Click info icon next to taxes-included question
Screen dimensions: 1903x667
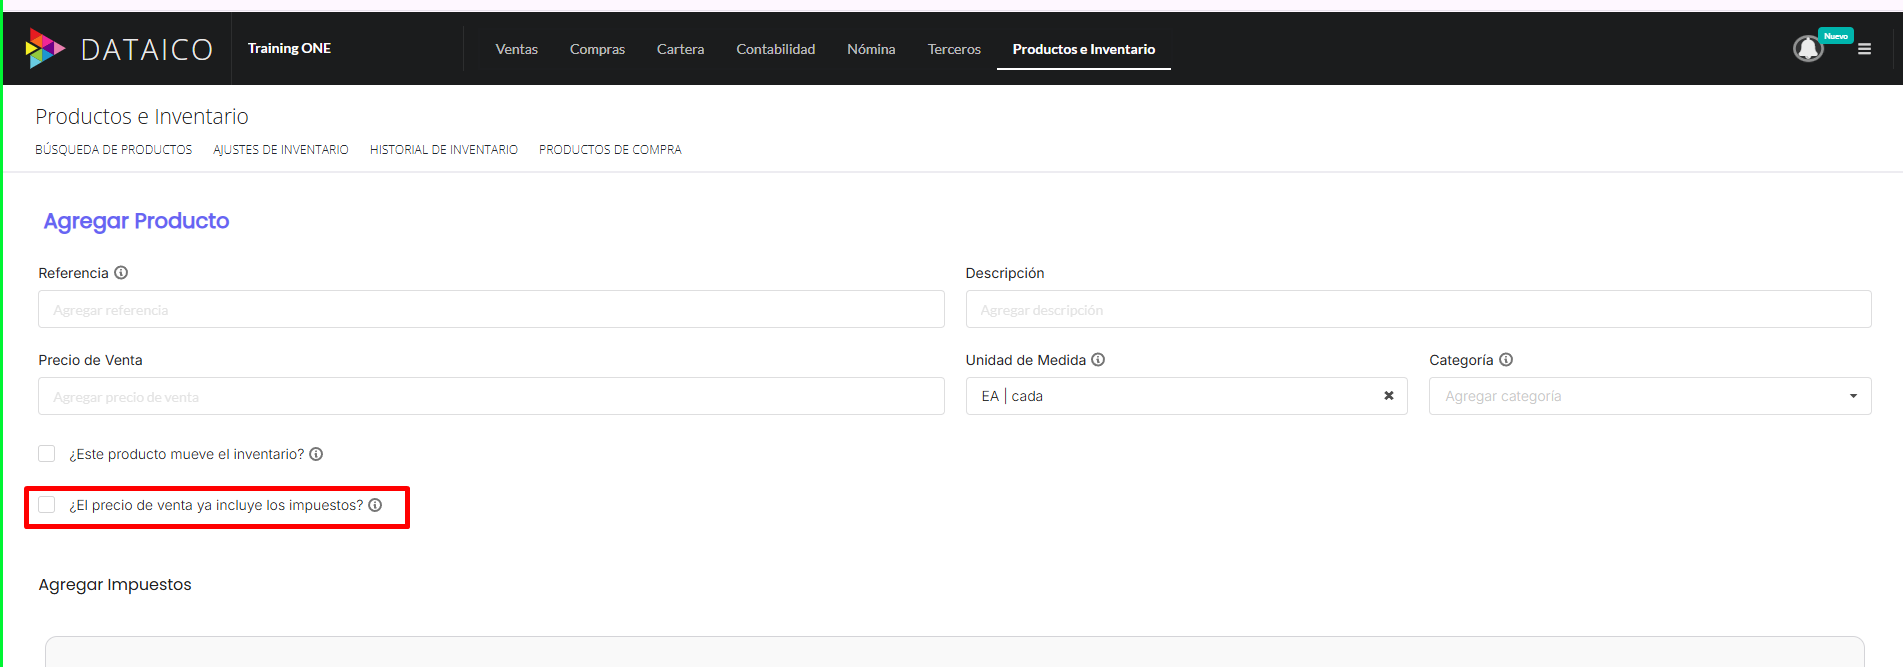coord(375,505)
